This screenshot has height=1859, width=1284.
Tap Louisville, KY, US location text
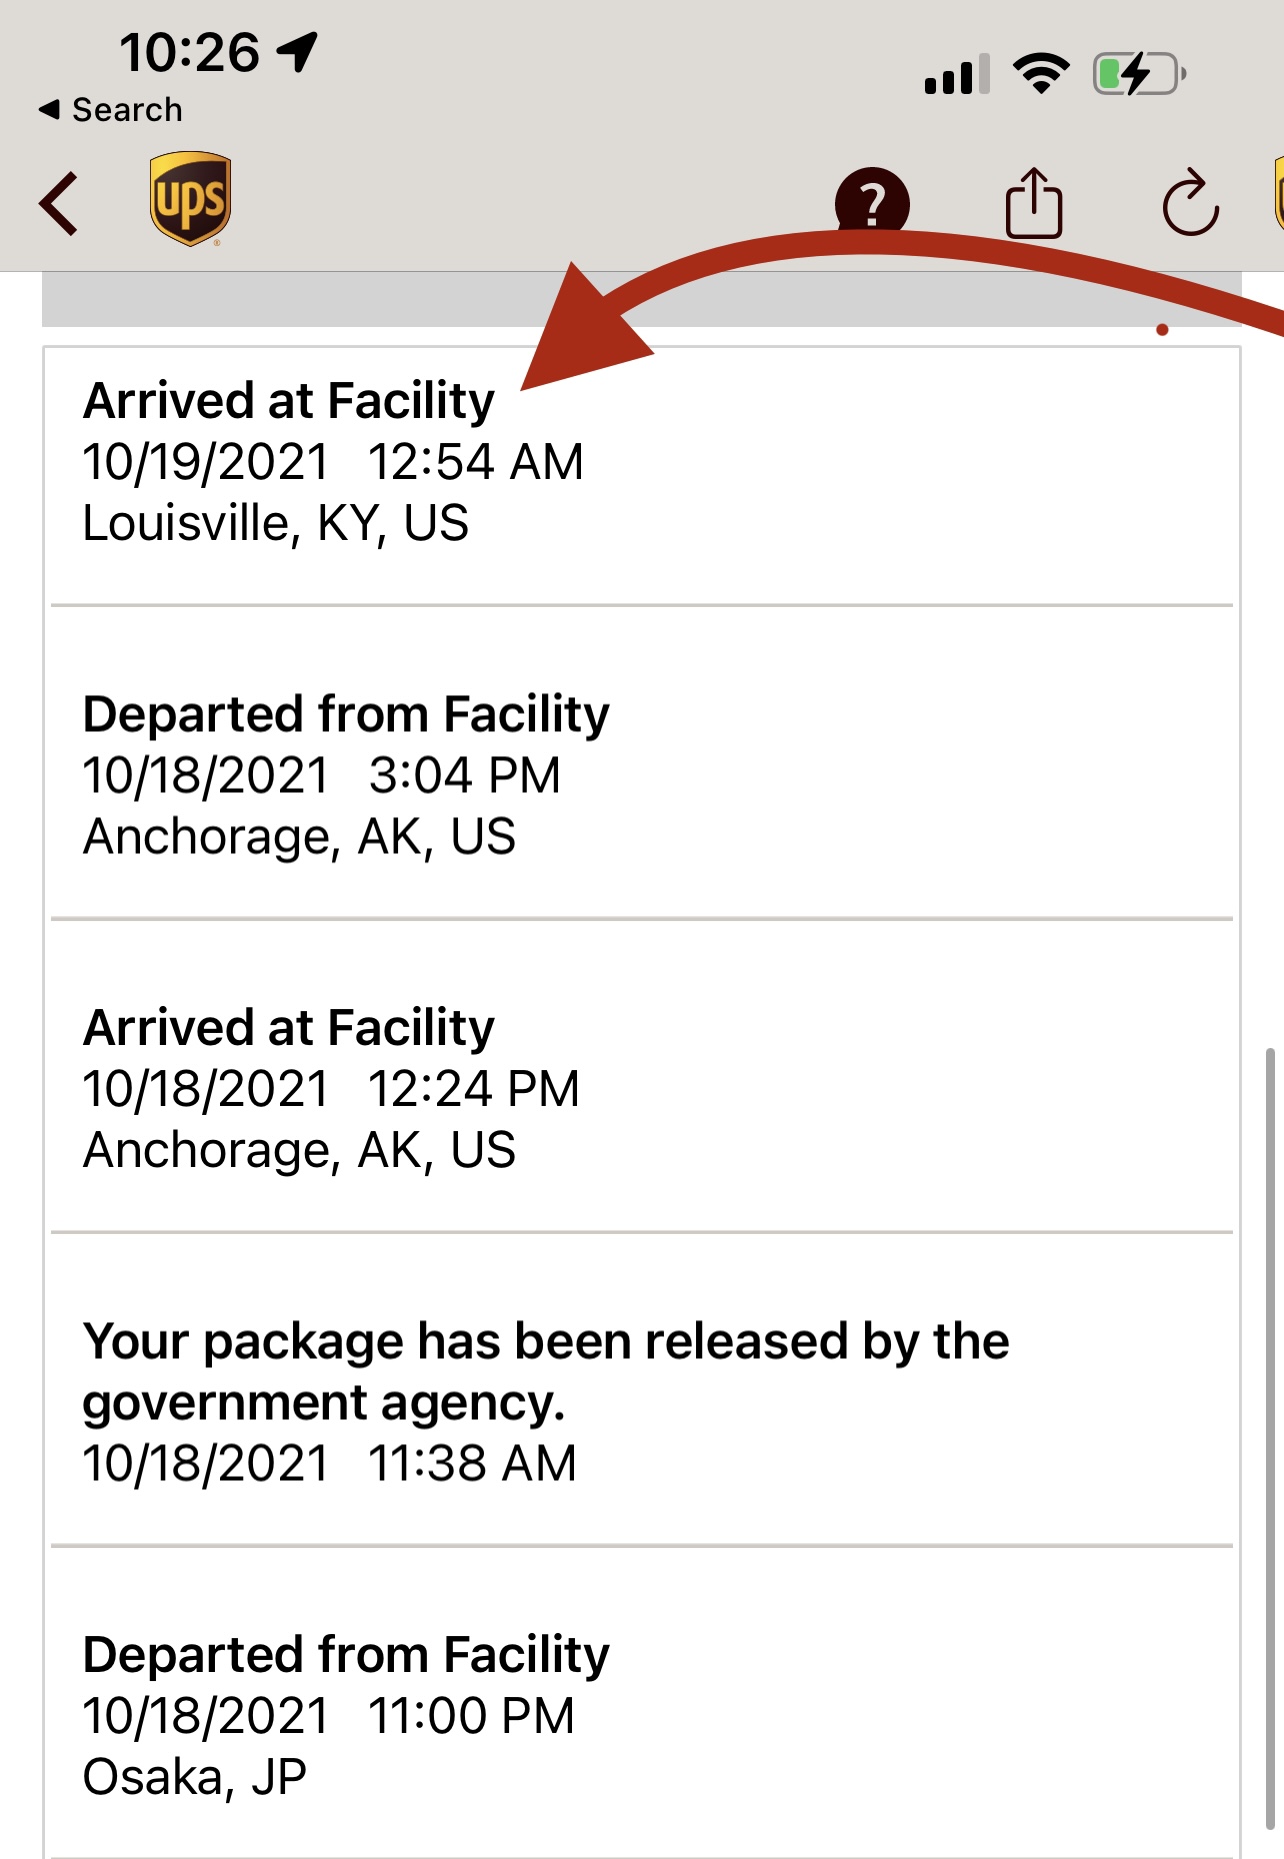pyautogui.click(x=276, y=523)
